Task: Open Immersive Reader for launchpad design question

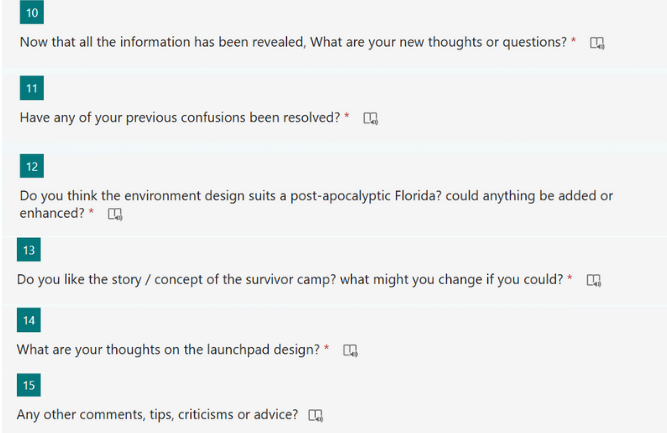Action: pos(351,350)
